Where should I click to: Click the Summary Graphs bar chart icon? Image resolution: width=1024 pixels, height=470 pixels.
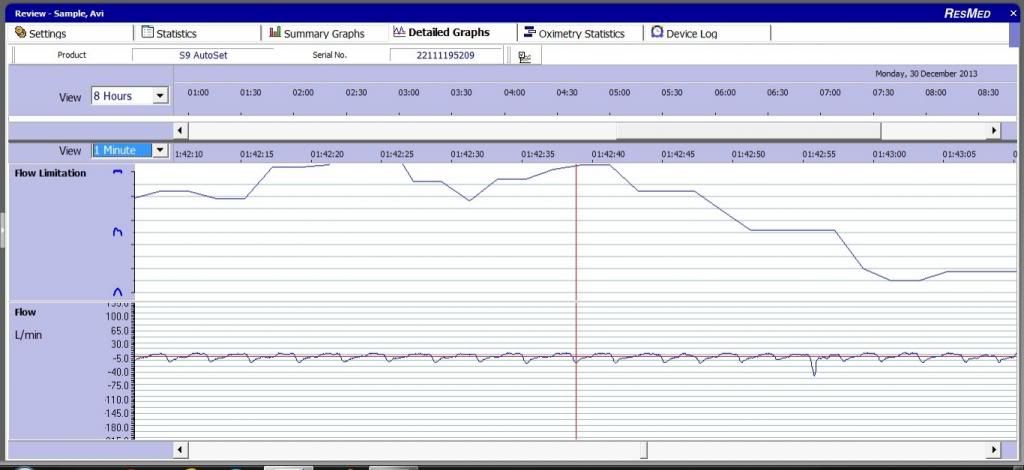[275, 33]
